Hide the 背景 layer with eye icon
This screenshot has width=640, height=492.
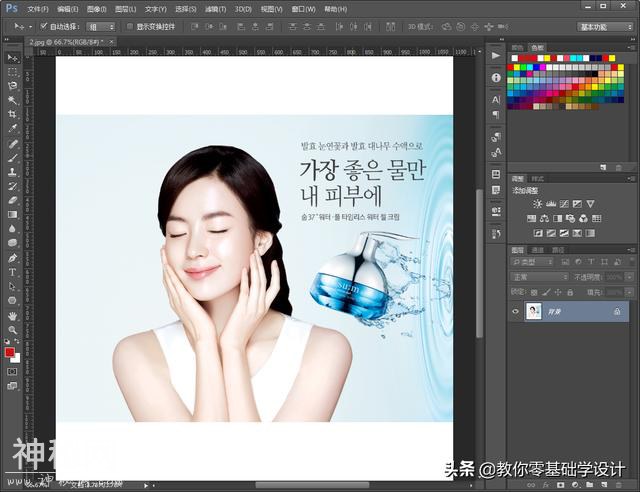(516, 312)
